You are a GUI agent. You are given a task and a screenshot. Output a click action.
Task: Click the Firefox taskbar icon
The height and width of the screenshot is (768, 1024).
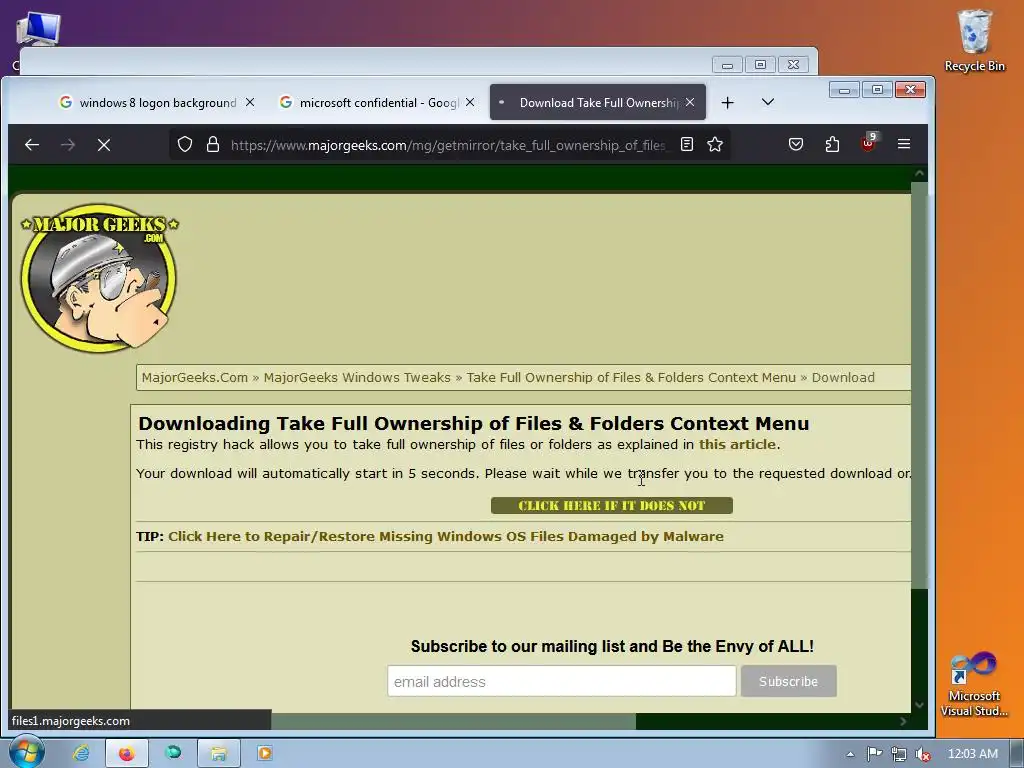[127, 754]
